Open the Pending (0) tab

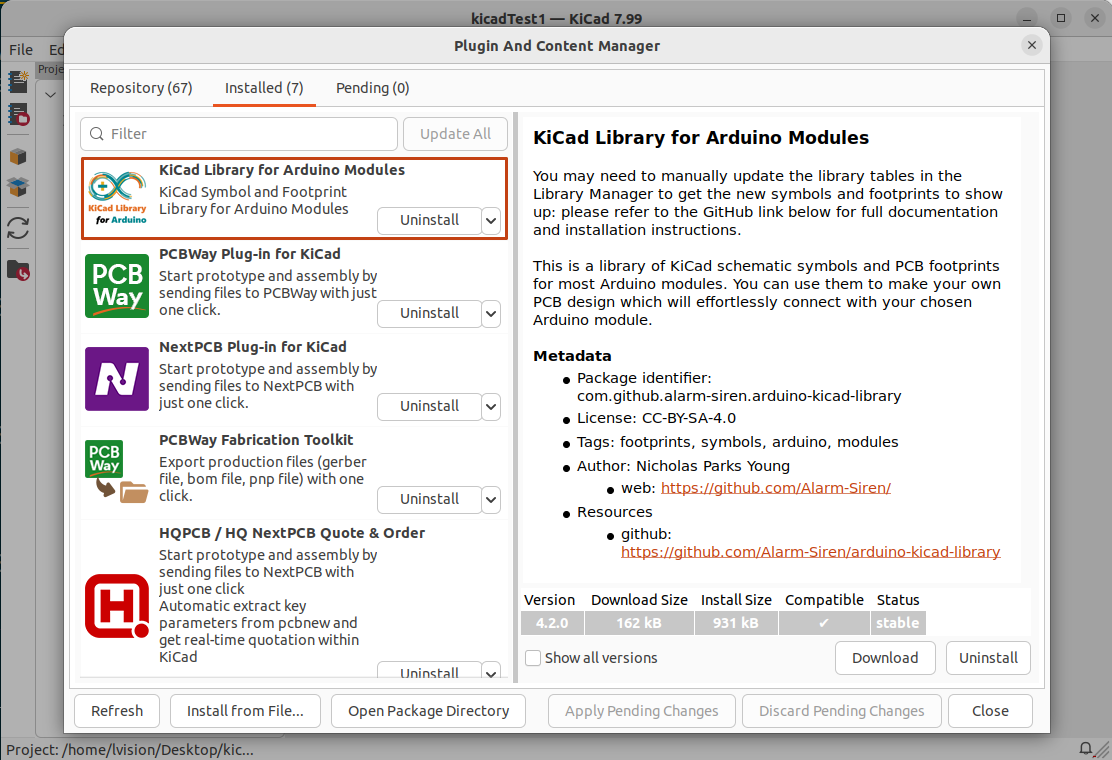pos(372,88)
